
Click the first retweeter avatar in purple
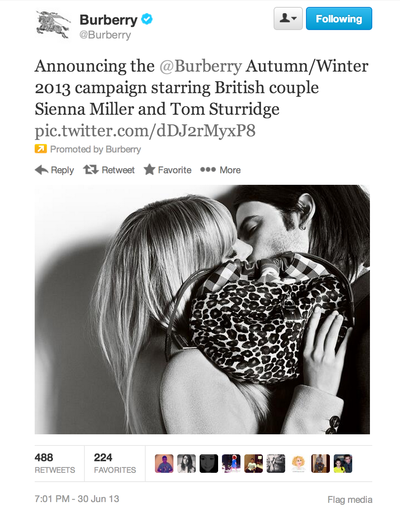[x=164, y=463]
